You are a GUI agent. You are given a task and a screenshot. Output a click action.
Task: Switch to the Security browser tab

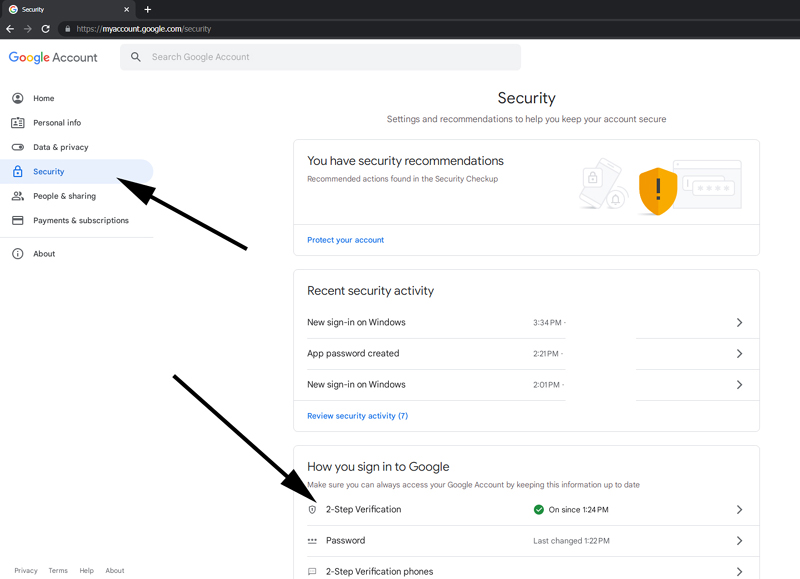tap(68, 9)
